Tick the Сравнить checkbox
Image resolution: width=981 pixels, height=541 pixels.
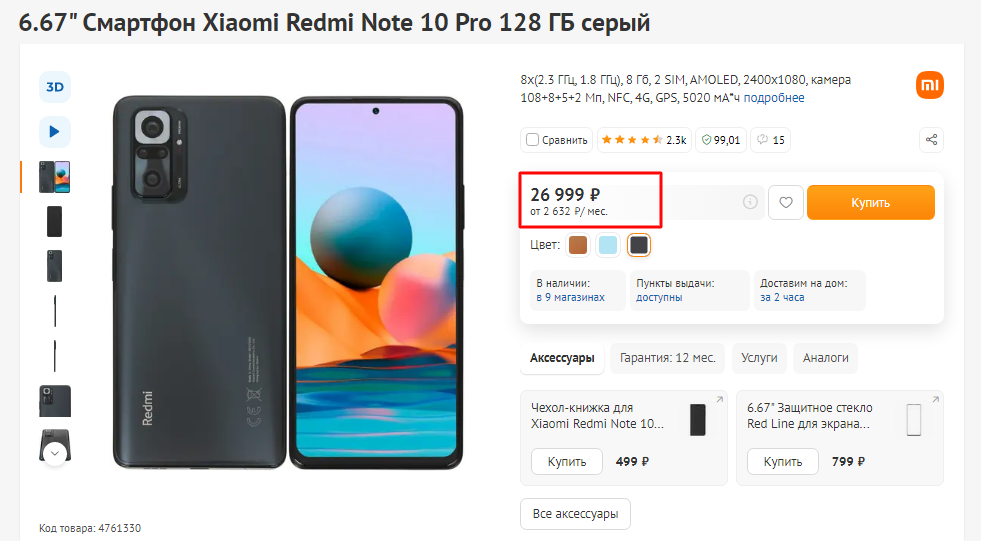click(532, 139)
